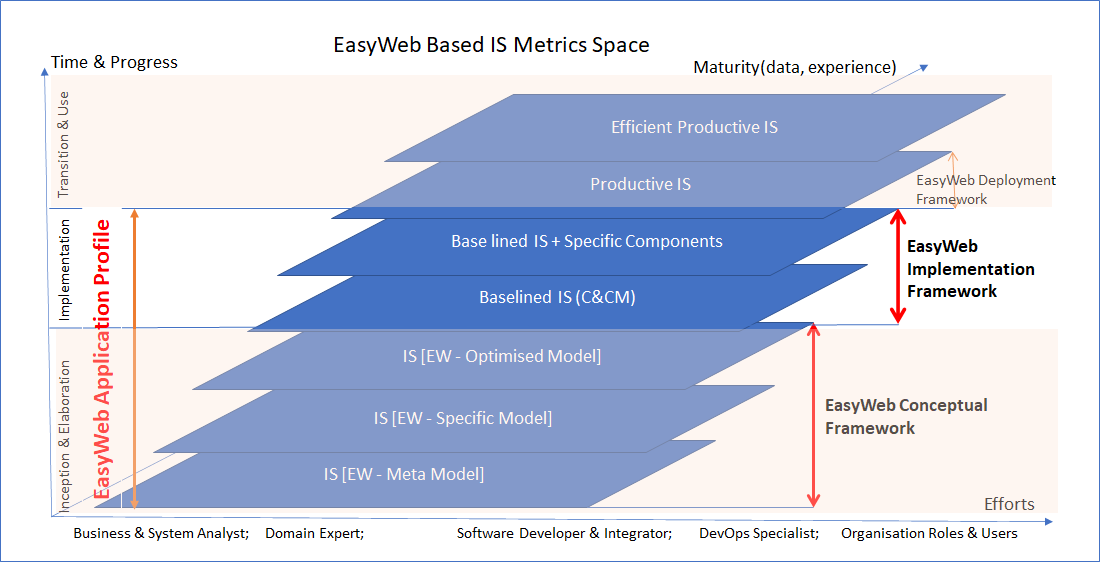This screenshot has width=1100, height=562.
Task: Select the Maturity(data, experience) axis label
Action: pyautogui.click(x=795, y=67)
